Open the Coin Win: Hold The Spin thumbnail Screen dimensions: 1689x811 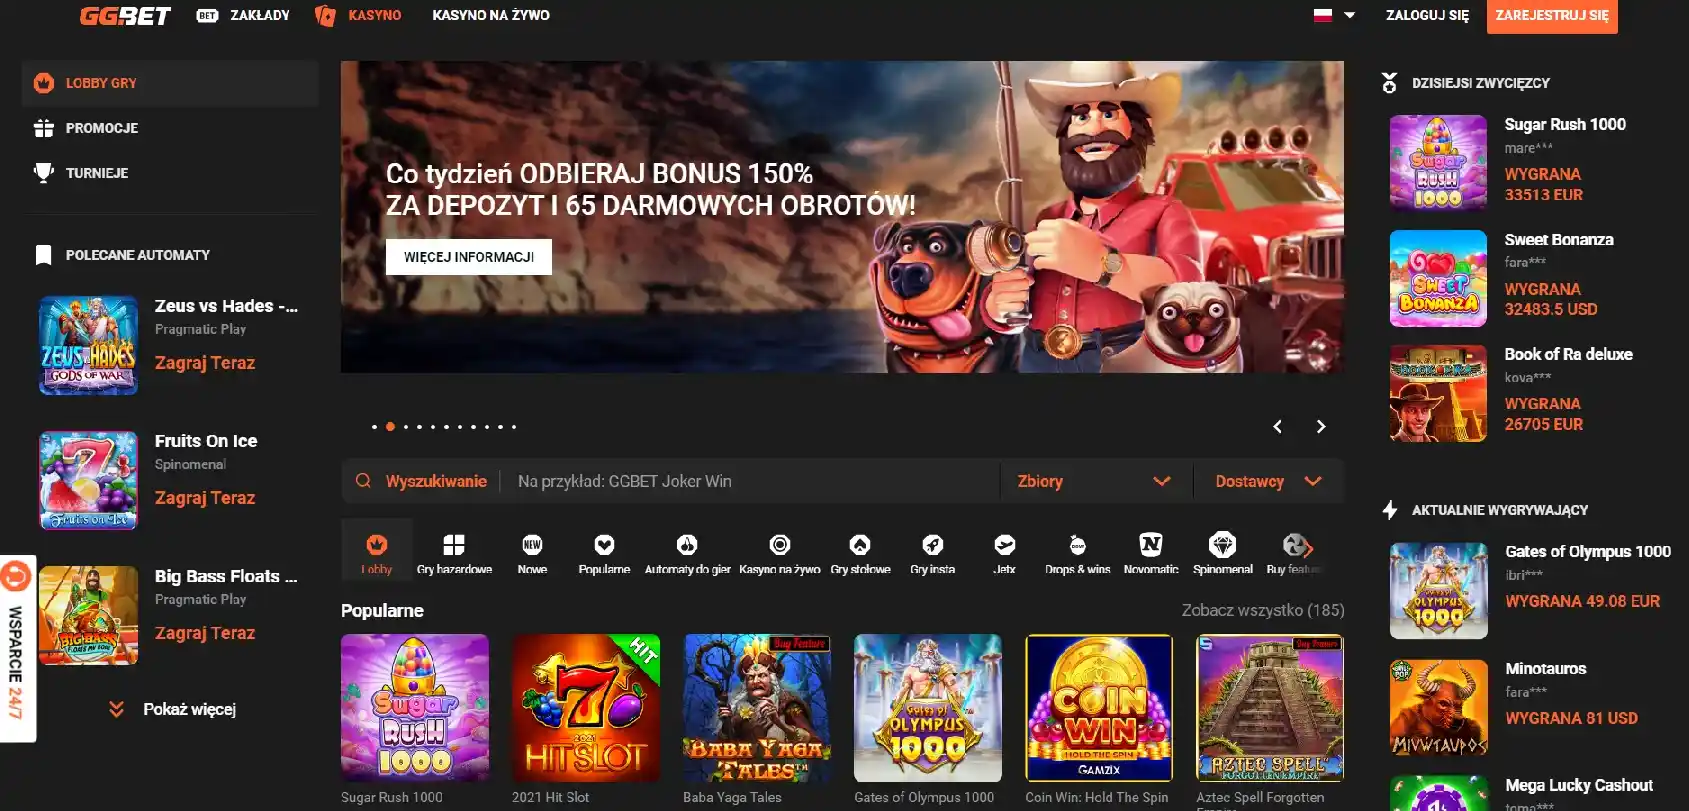pos(1098,708)
